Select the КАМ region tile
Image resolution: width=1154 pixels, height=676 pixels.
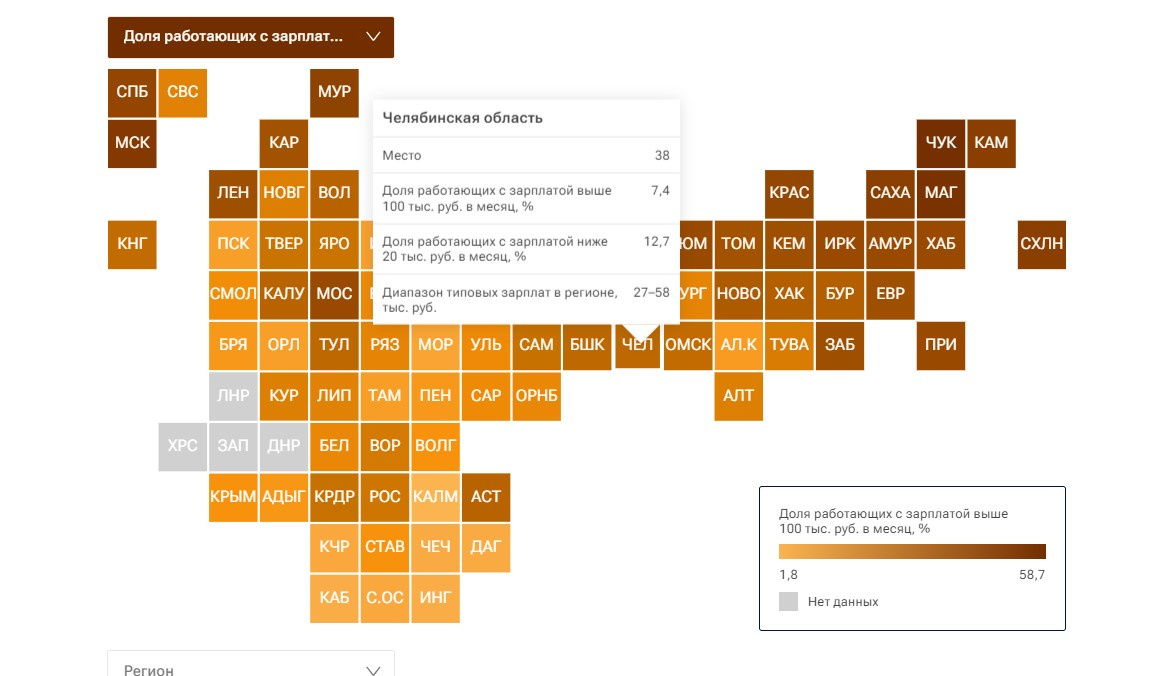point(991,143)
